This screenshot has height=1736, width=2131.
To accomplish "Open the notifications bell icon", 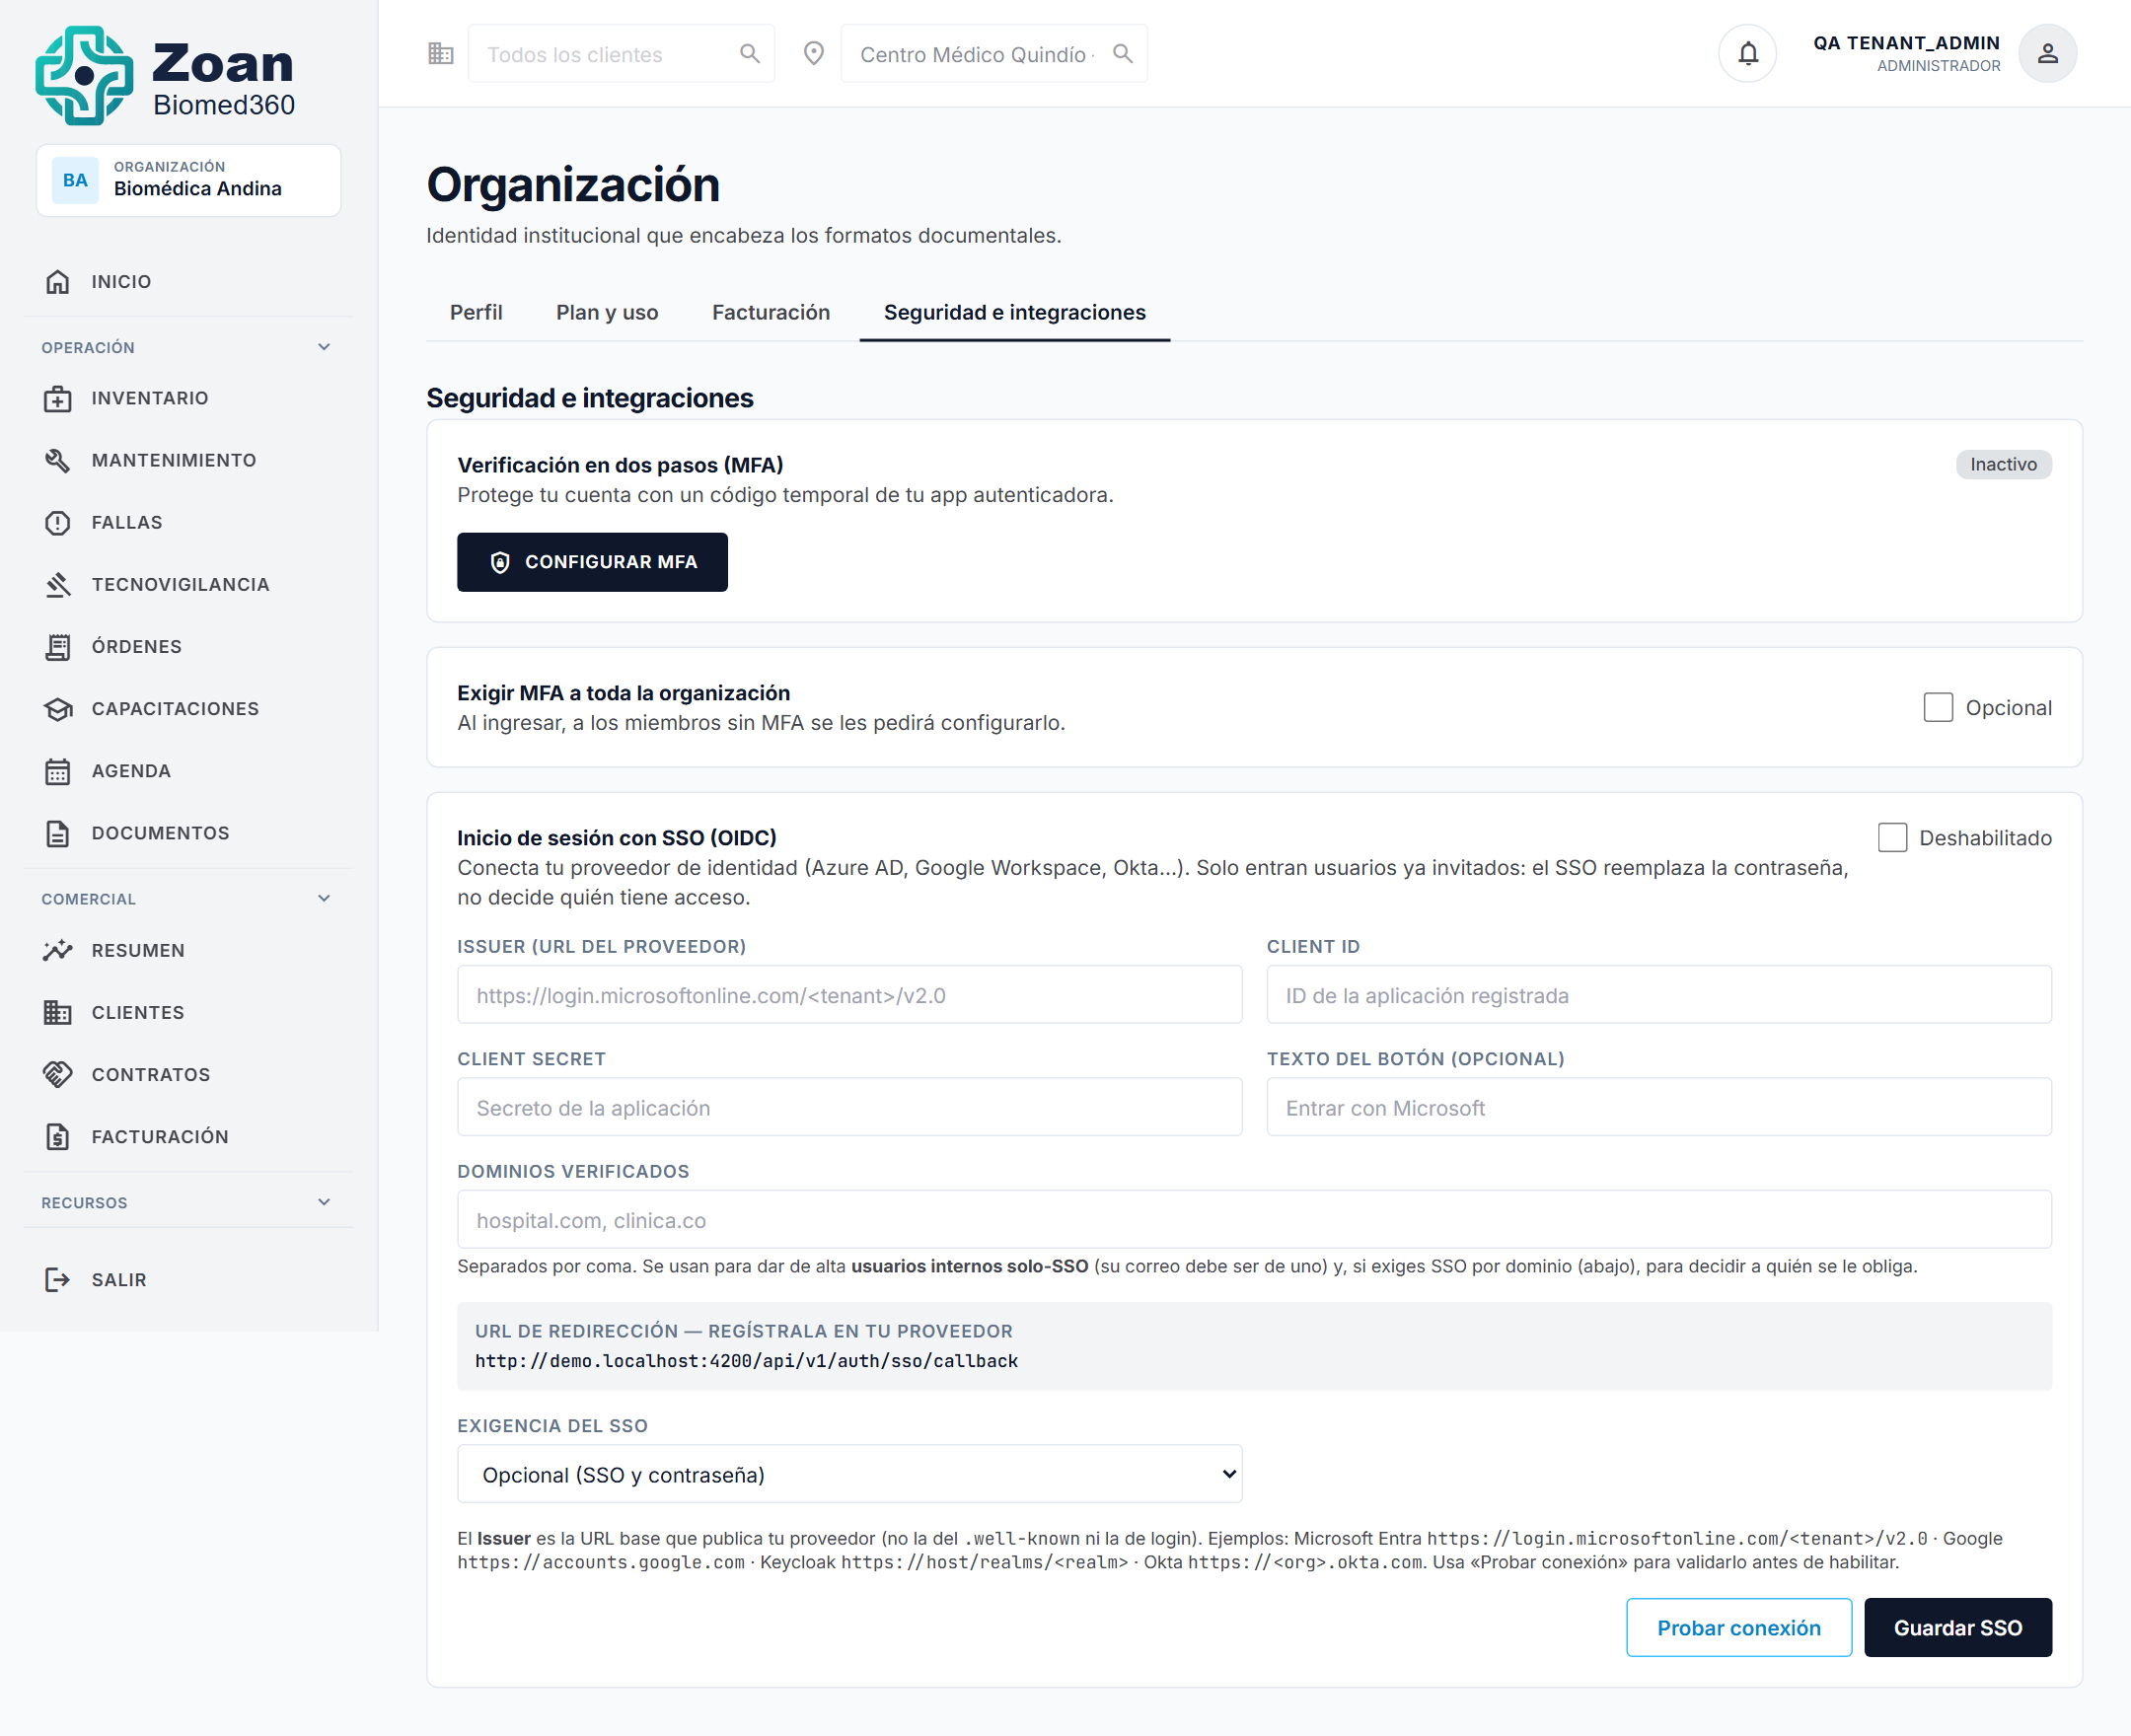I will [1747, 53].
